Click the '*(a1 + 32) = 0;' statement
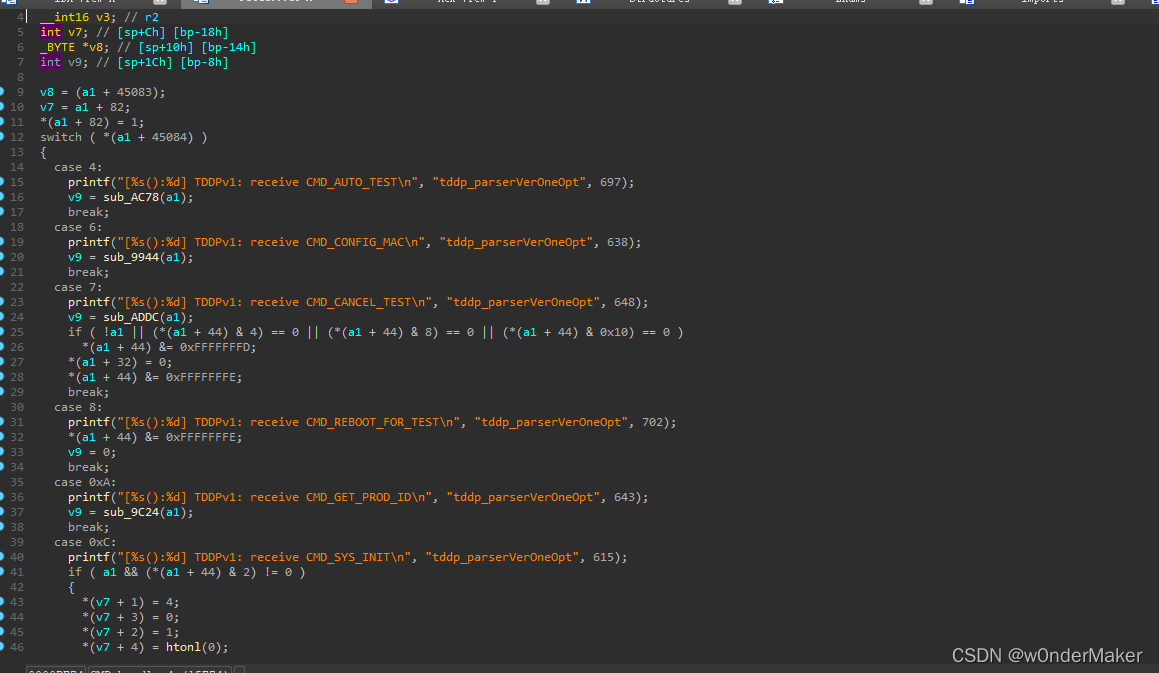Image resolution: width=1159 pixels, height=673 pixels. click(120, 362)
